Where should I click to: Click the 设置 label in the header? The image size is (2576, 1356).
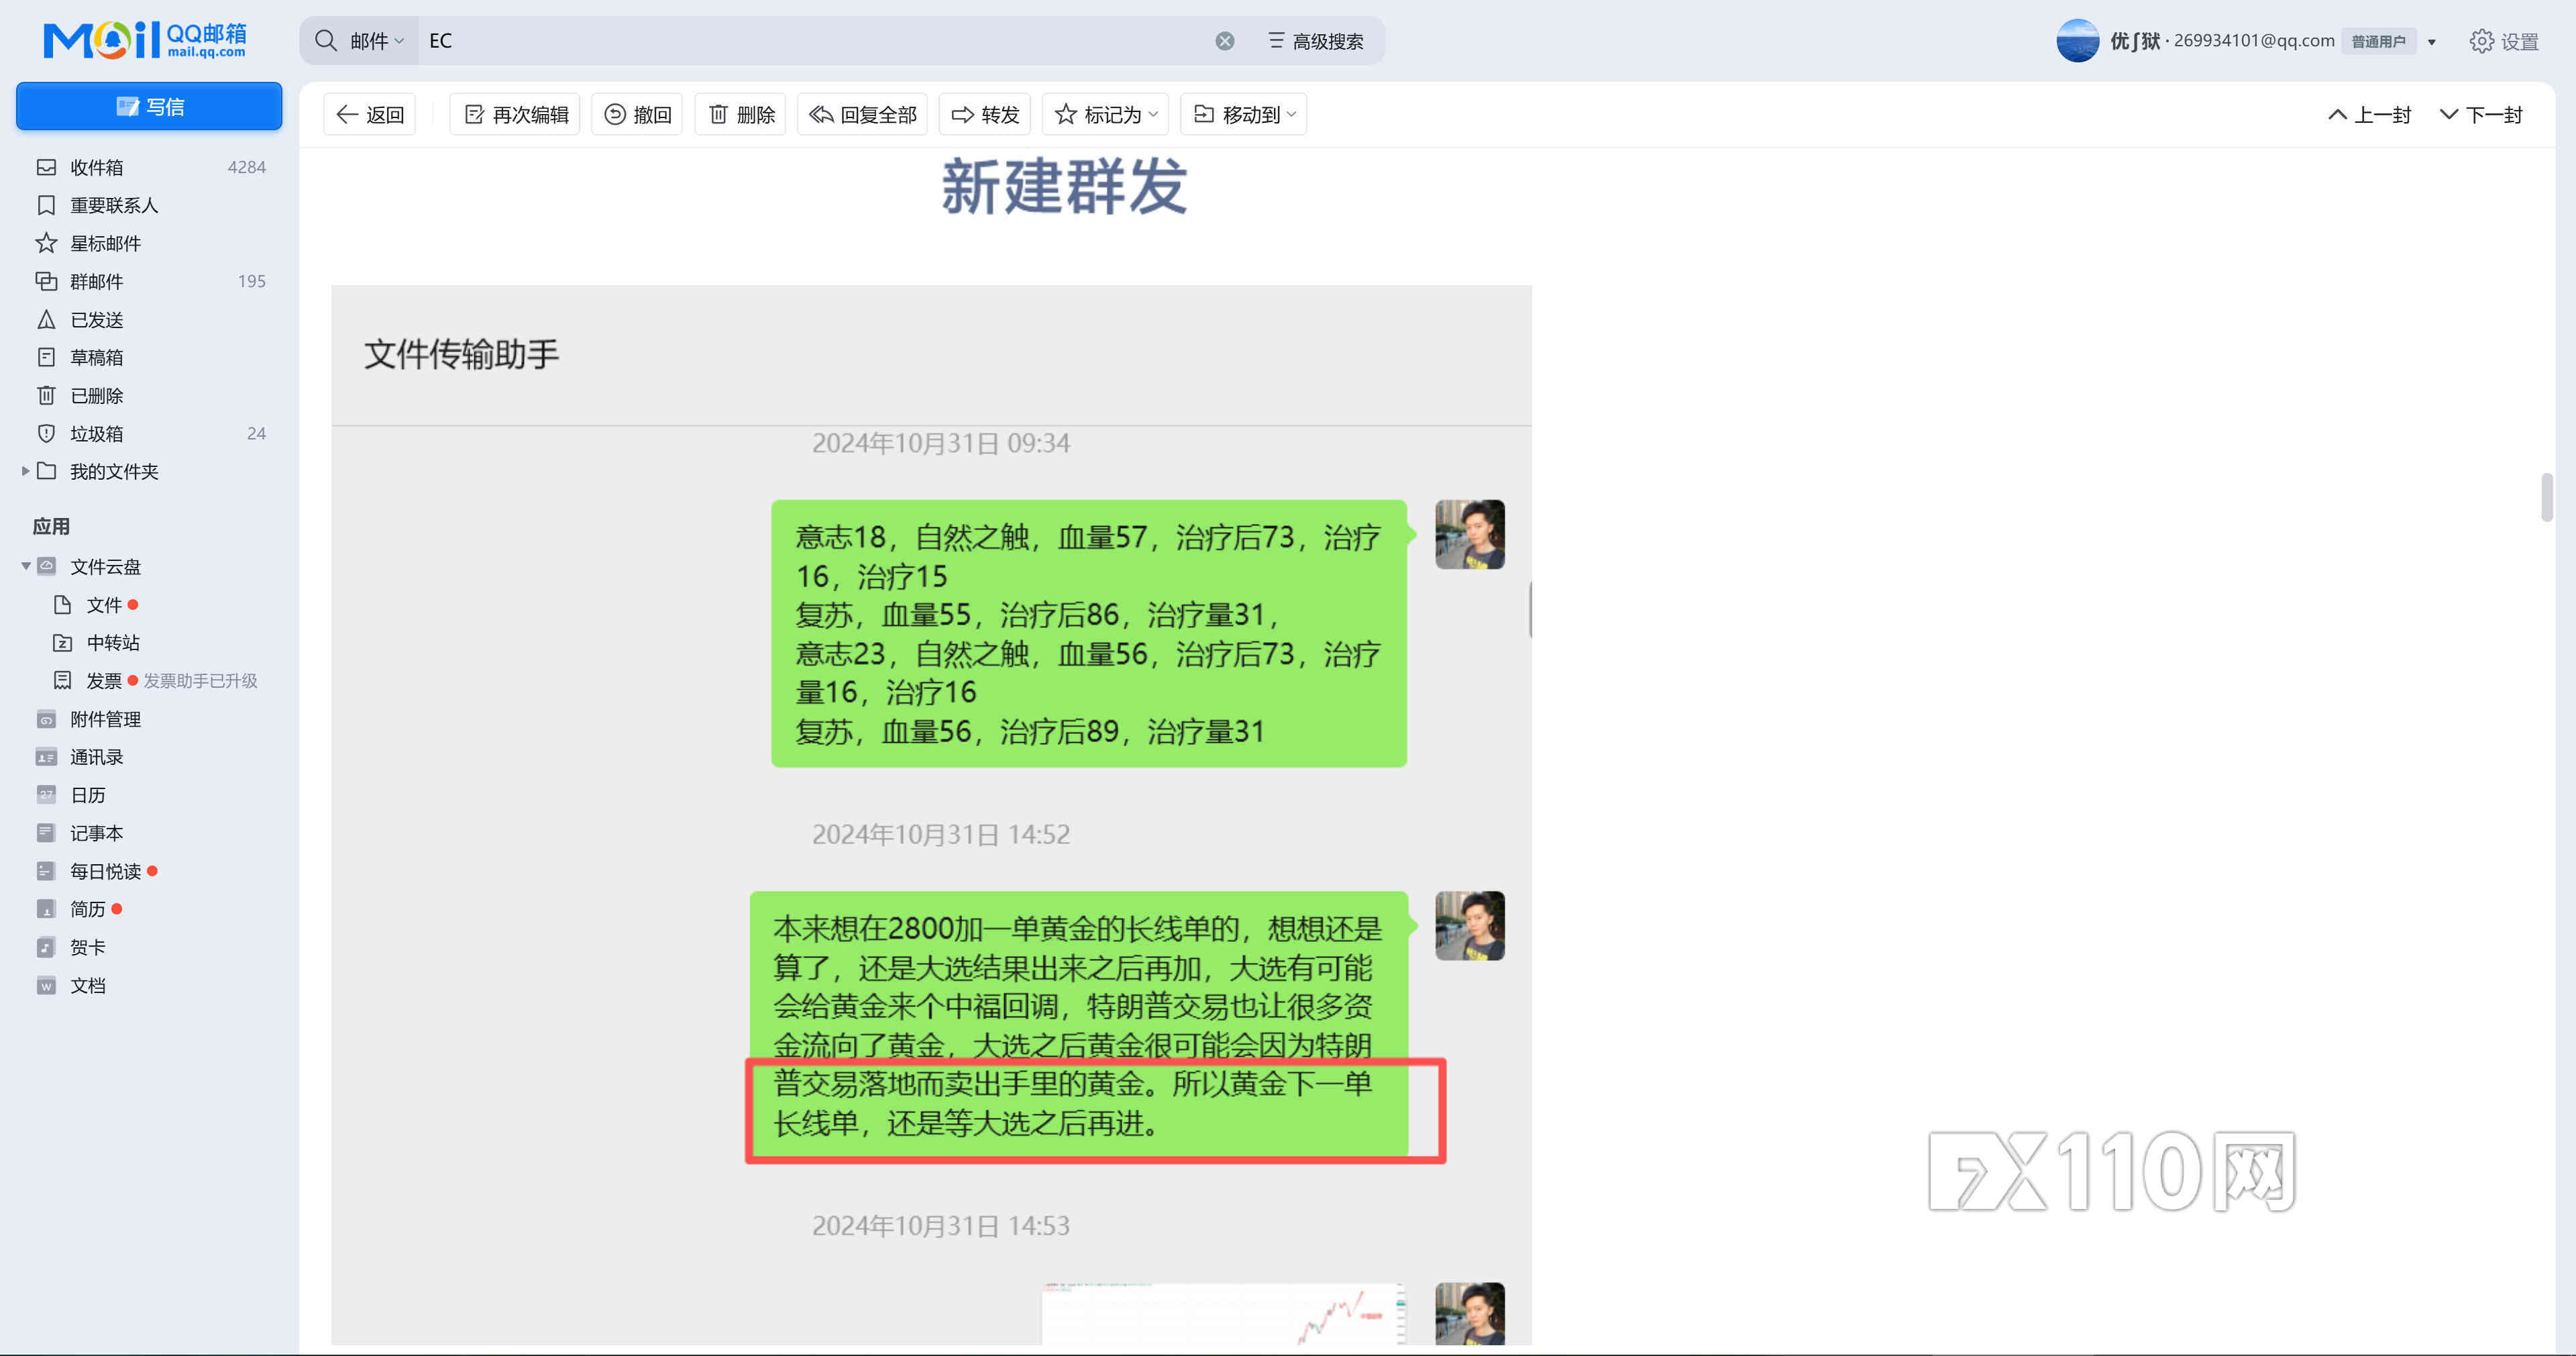click(2520, 41)
